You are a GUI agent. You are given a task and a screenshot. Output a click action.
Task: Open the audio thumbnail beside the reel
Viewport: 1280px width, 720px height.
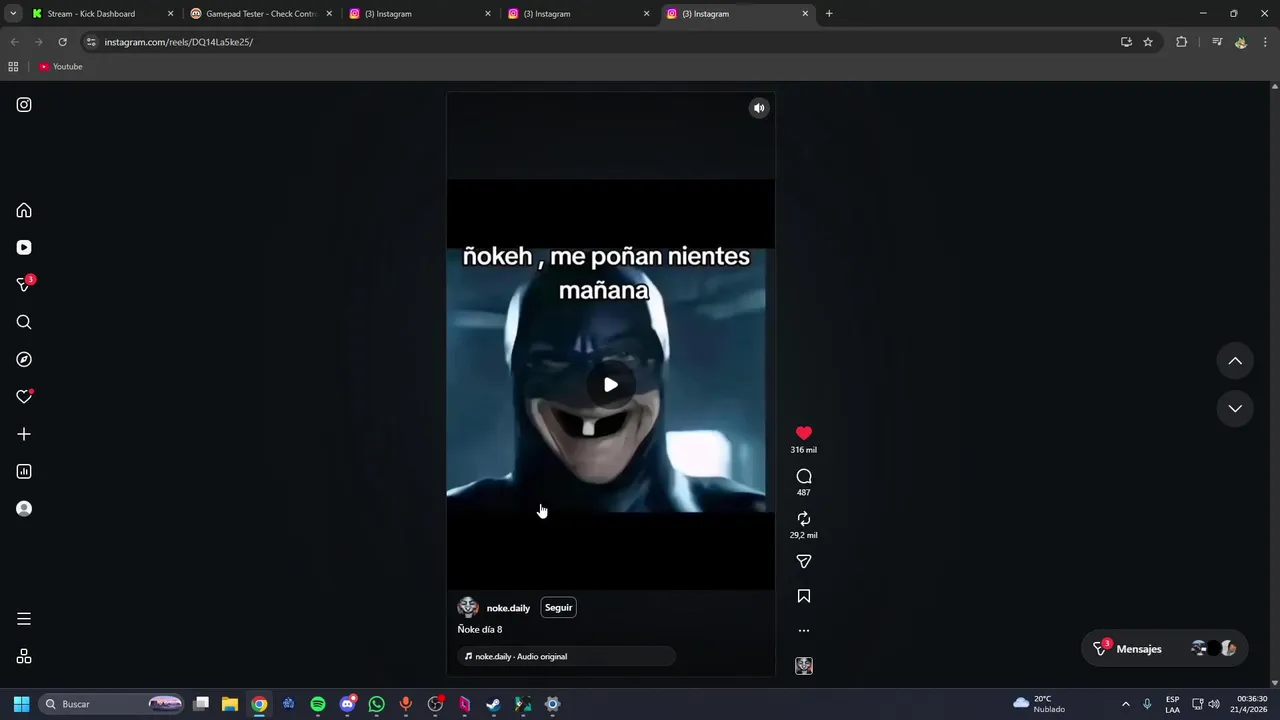pos(803,666)
